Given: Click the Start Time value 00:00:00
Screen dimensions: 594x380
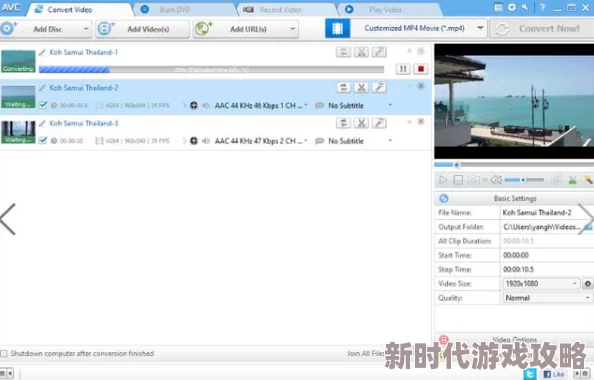Looking at the screenshot, I should pyautogui.click(x=516, y=255).
